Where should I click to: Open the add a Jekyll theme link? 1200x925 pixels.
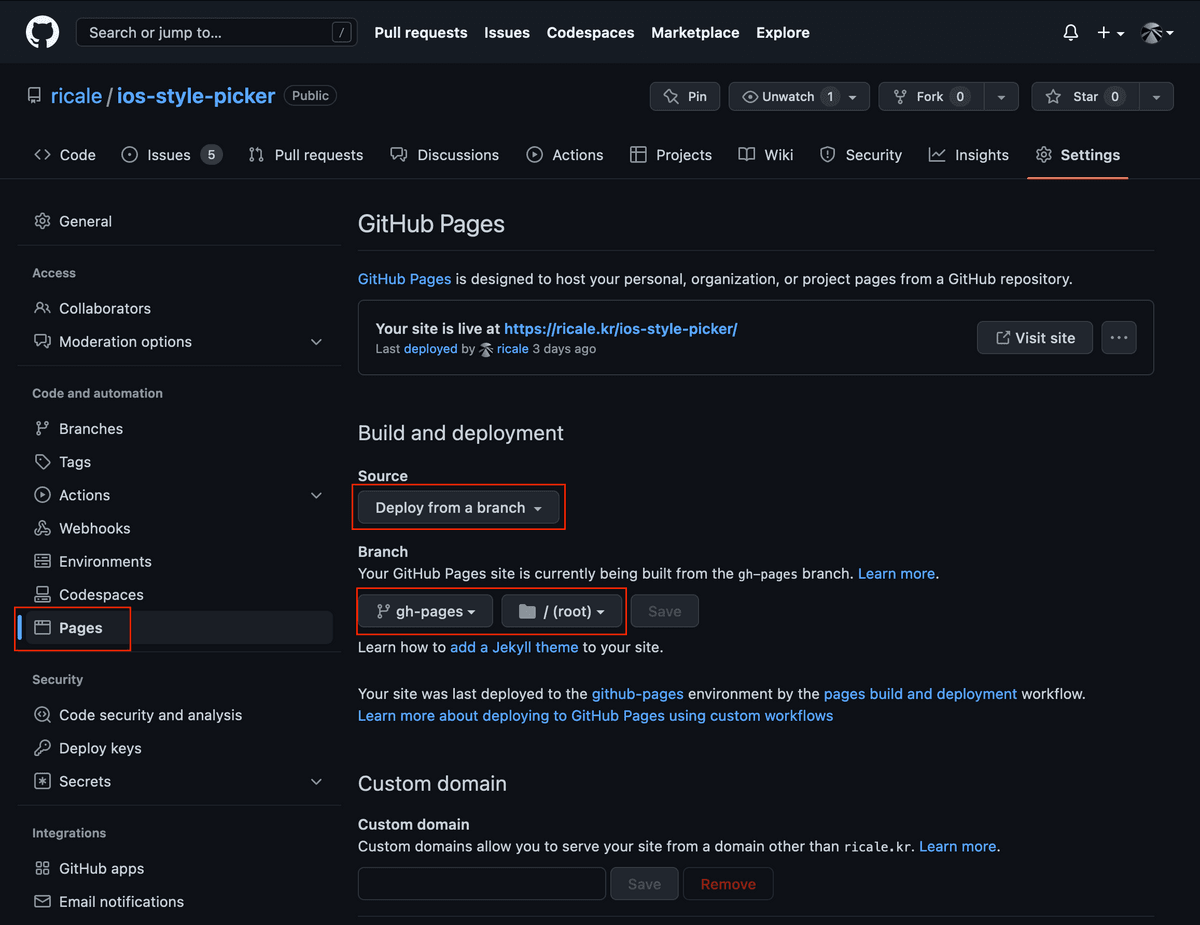click(514, 647)
